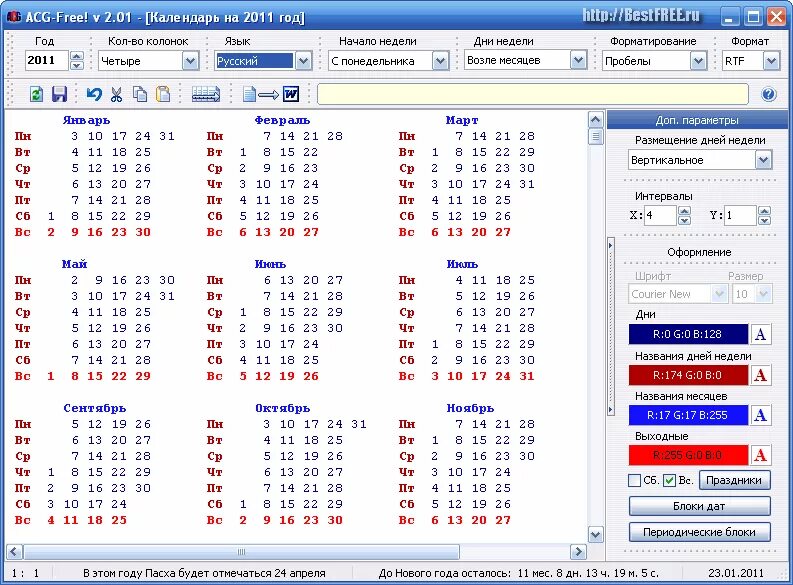Pick the Дни color swatch R:0 G:0 B:128
Image resolution: width=793 pixels, height=585 pixels.
688,334
